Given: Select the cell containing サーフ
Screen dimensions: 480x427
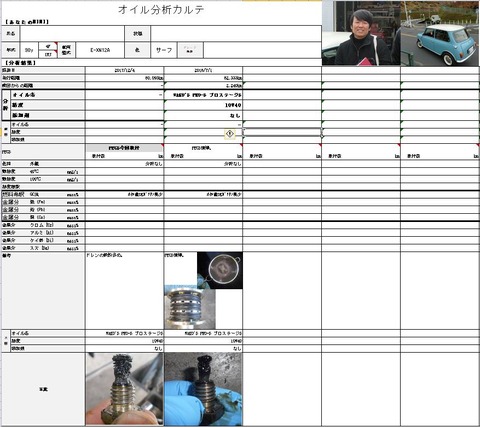Looking at the screenshot, I should point(164,50).
